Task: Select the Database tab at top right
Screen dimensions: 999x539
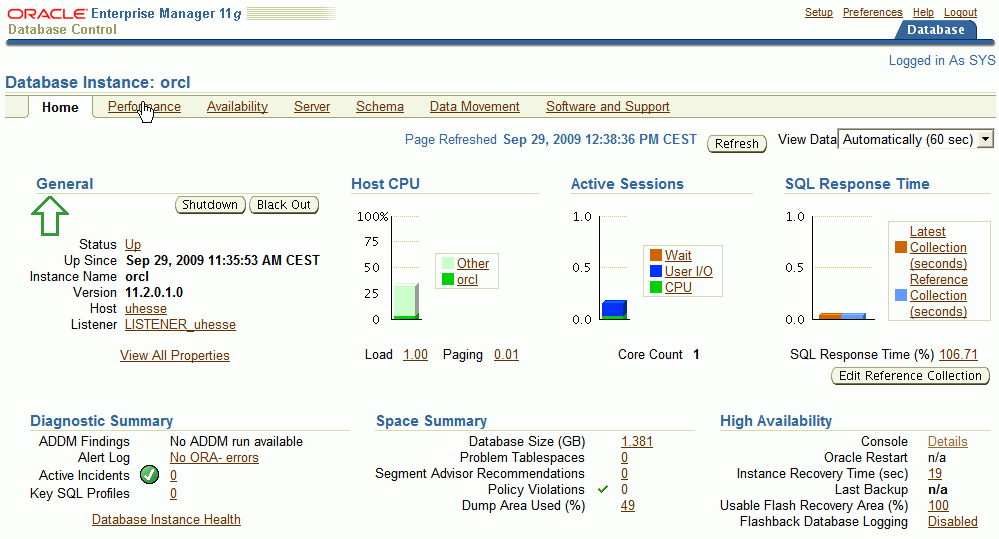Action: click(935, 30)
